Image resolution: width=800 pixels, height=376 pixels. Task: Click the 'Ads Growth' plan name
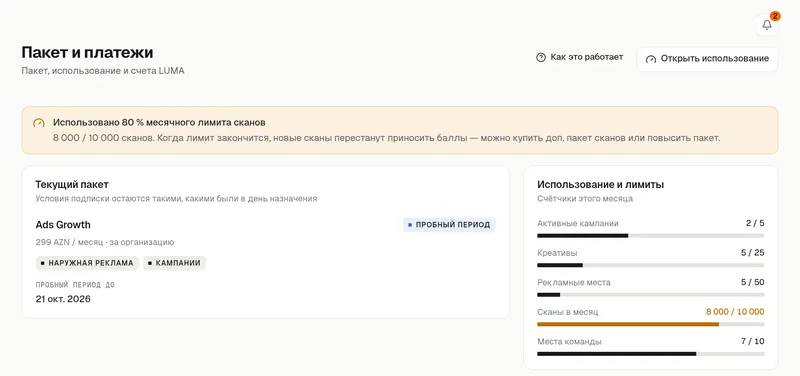tap(63, 225)
